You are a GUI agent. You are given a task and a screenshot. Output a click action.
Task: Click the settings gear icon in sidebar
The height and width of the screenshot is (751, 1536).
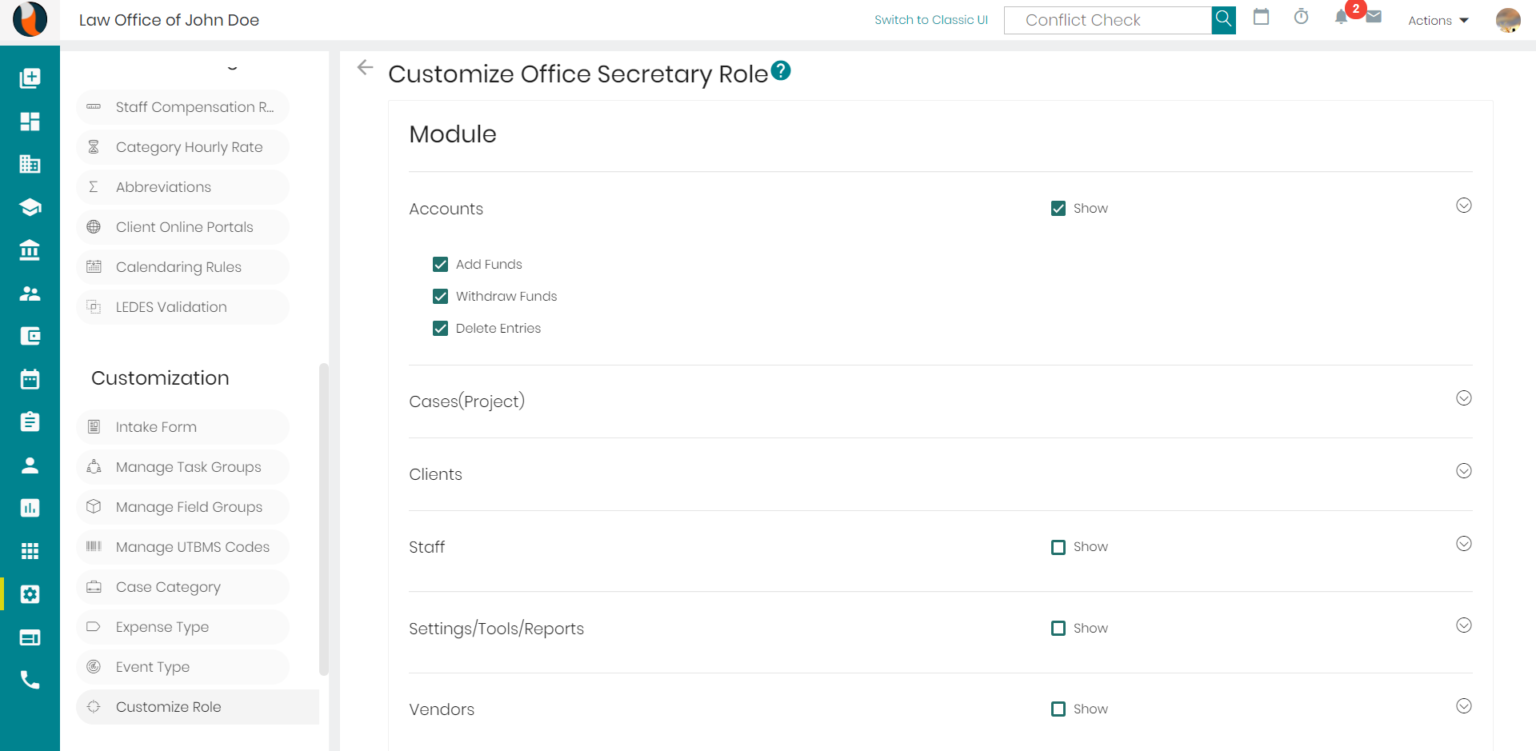click(x=30, y=594)
